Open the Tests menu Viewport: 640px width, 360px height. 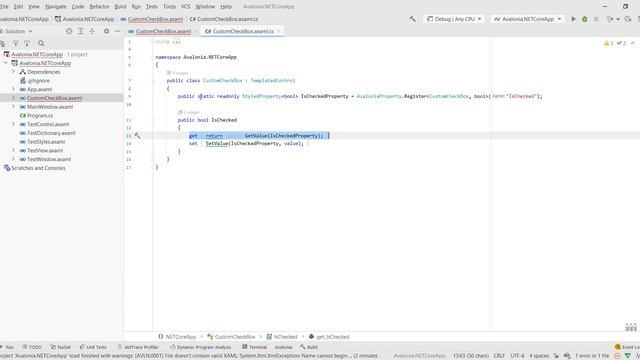[x=152, y=7]
